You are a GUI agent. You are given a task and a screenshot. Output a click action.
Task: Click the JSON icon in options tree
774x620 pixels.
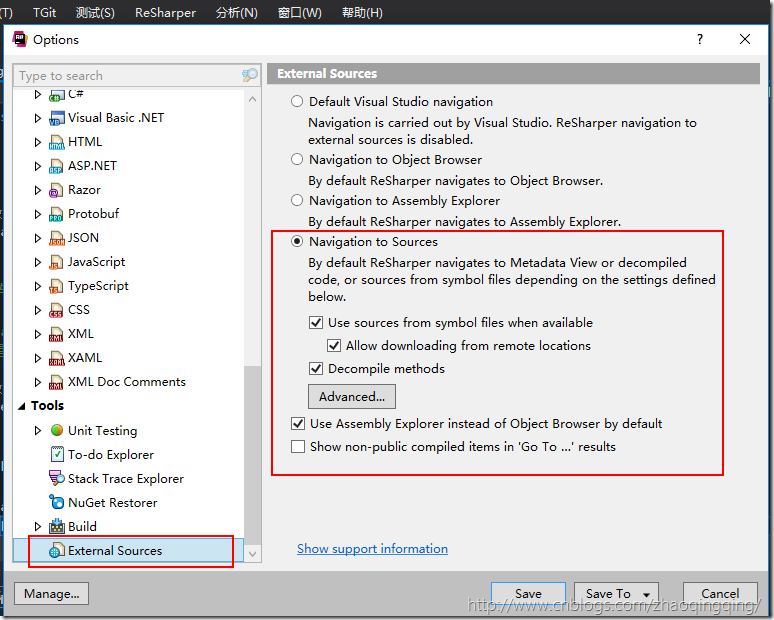click(56, 238)
